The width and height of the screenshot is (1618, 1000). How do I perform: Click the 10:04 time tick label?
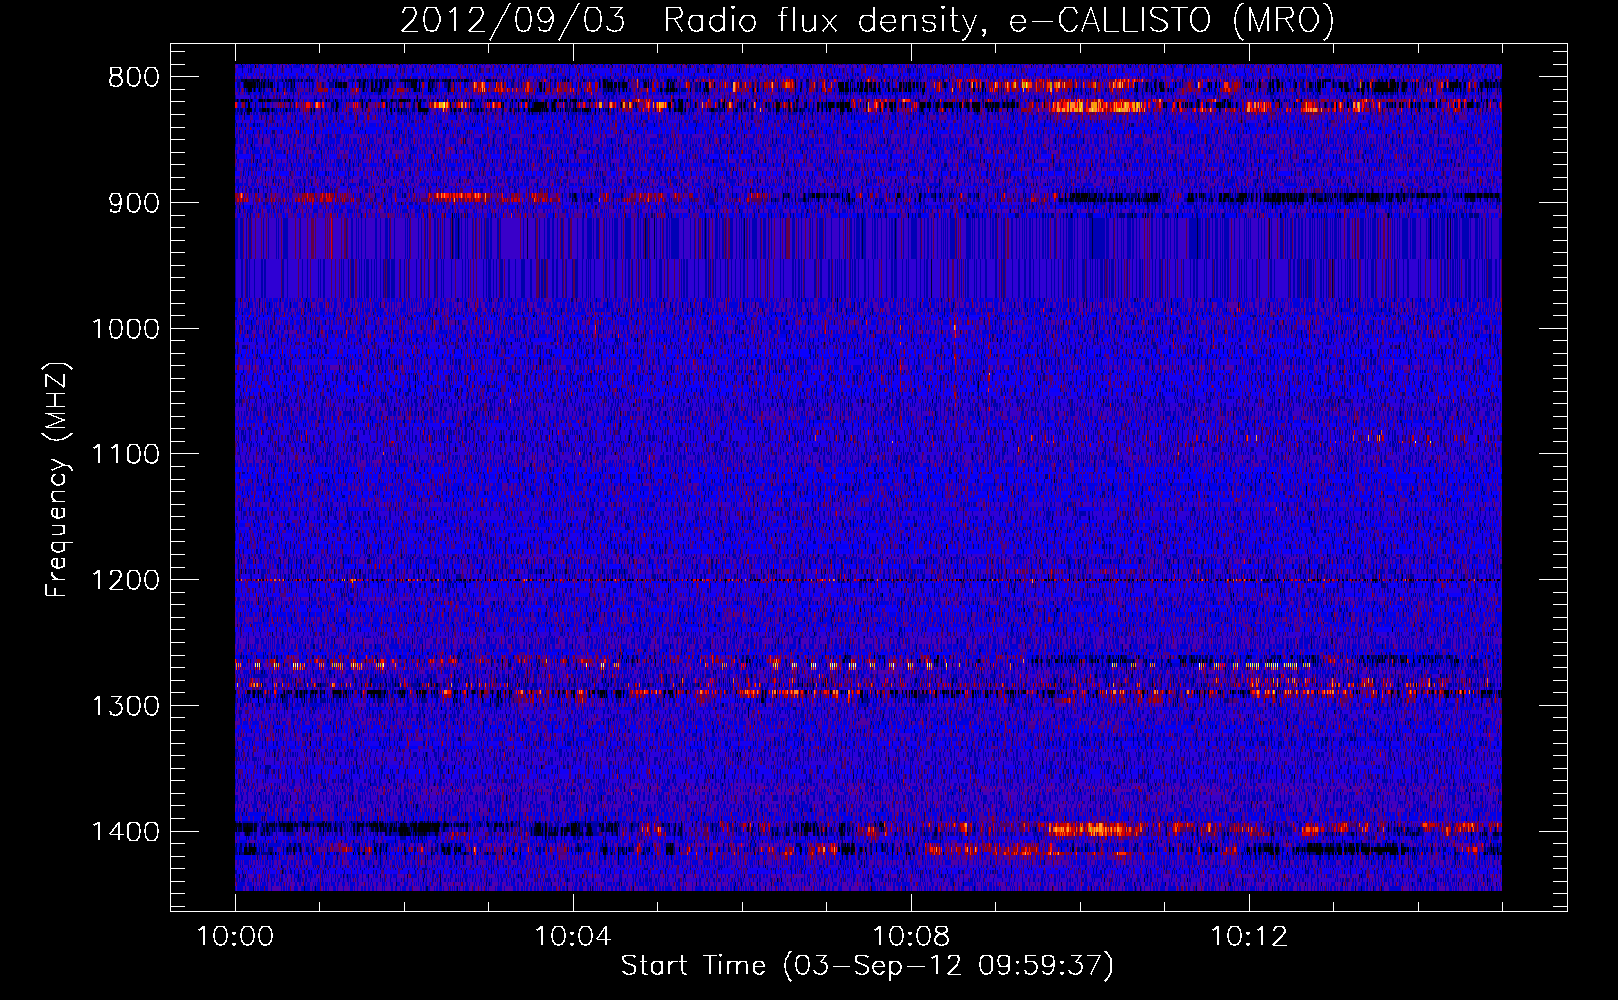click(x=573, y=937)
